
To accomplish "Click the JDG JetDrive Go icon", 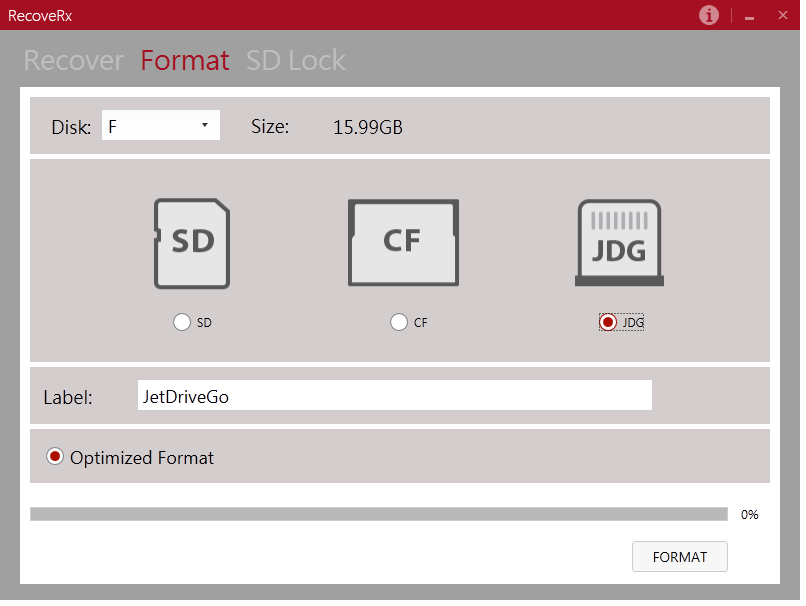I will [x=619, y=243].
